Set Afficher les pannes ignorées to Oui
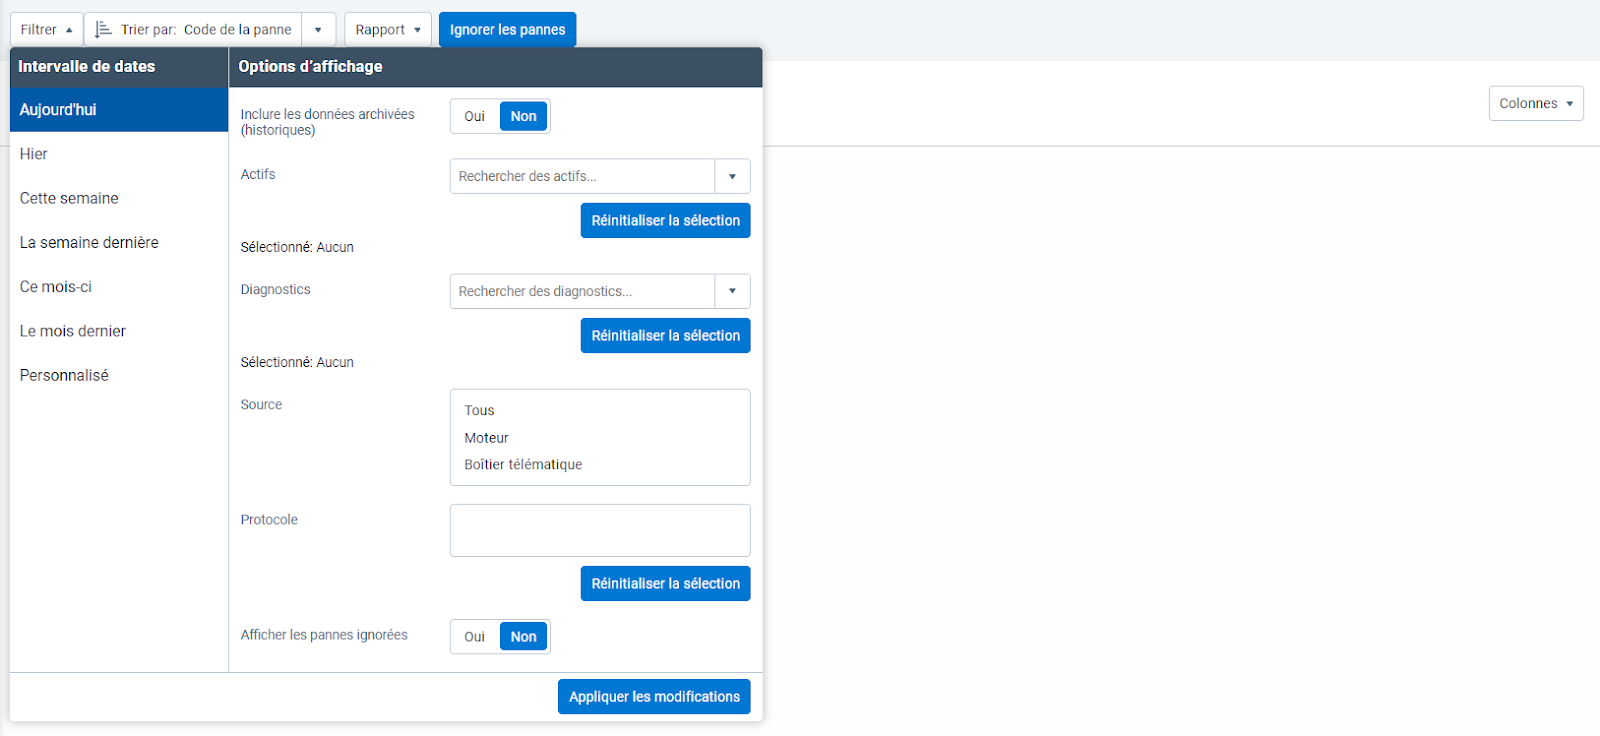The image size is (1600, 736). [x=475, y=637]
